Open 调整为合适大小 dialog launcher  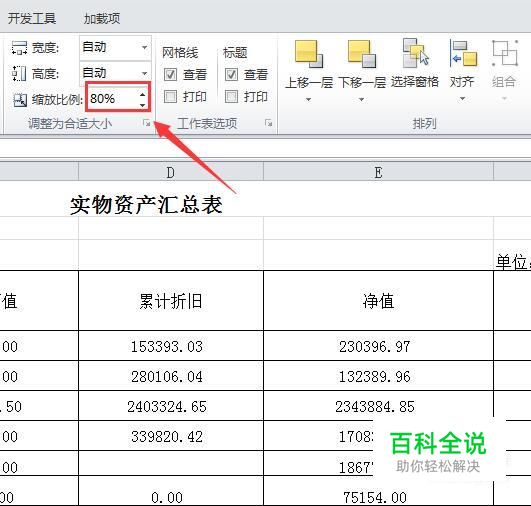coord(147,123)
